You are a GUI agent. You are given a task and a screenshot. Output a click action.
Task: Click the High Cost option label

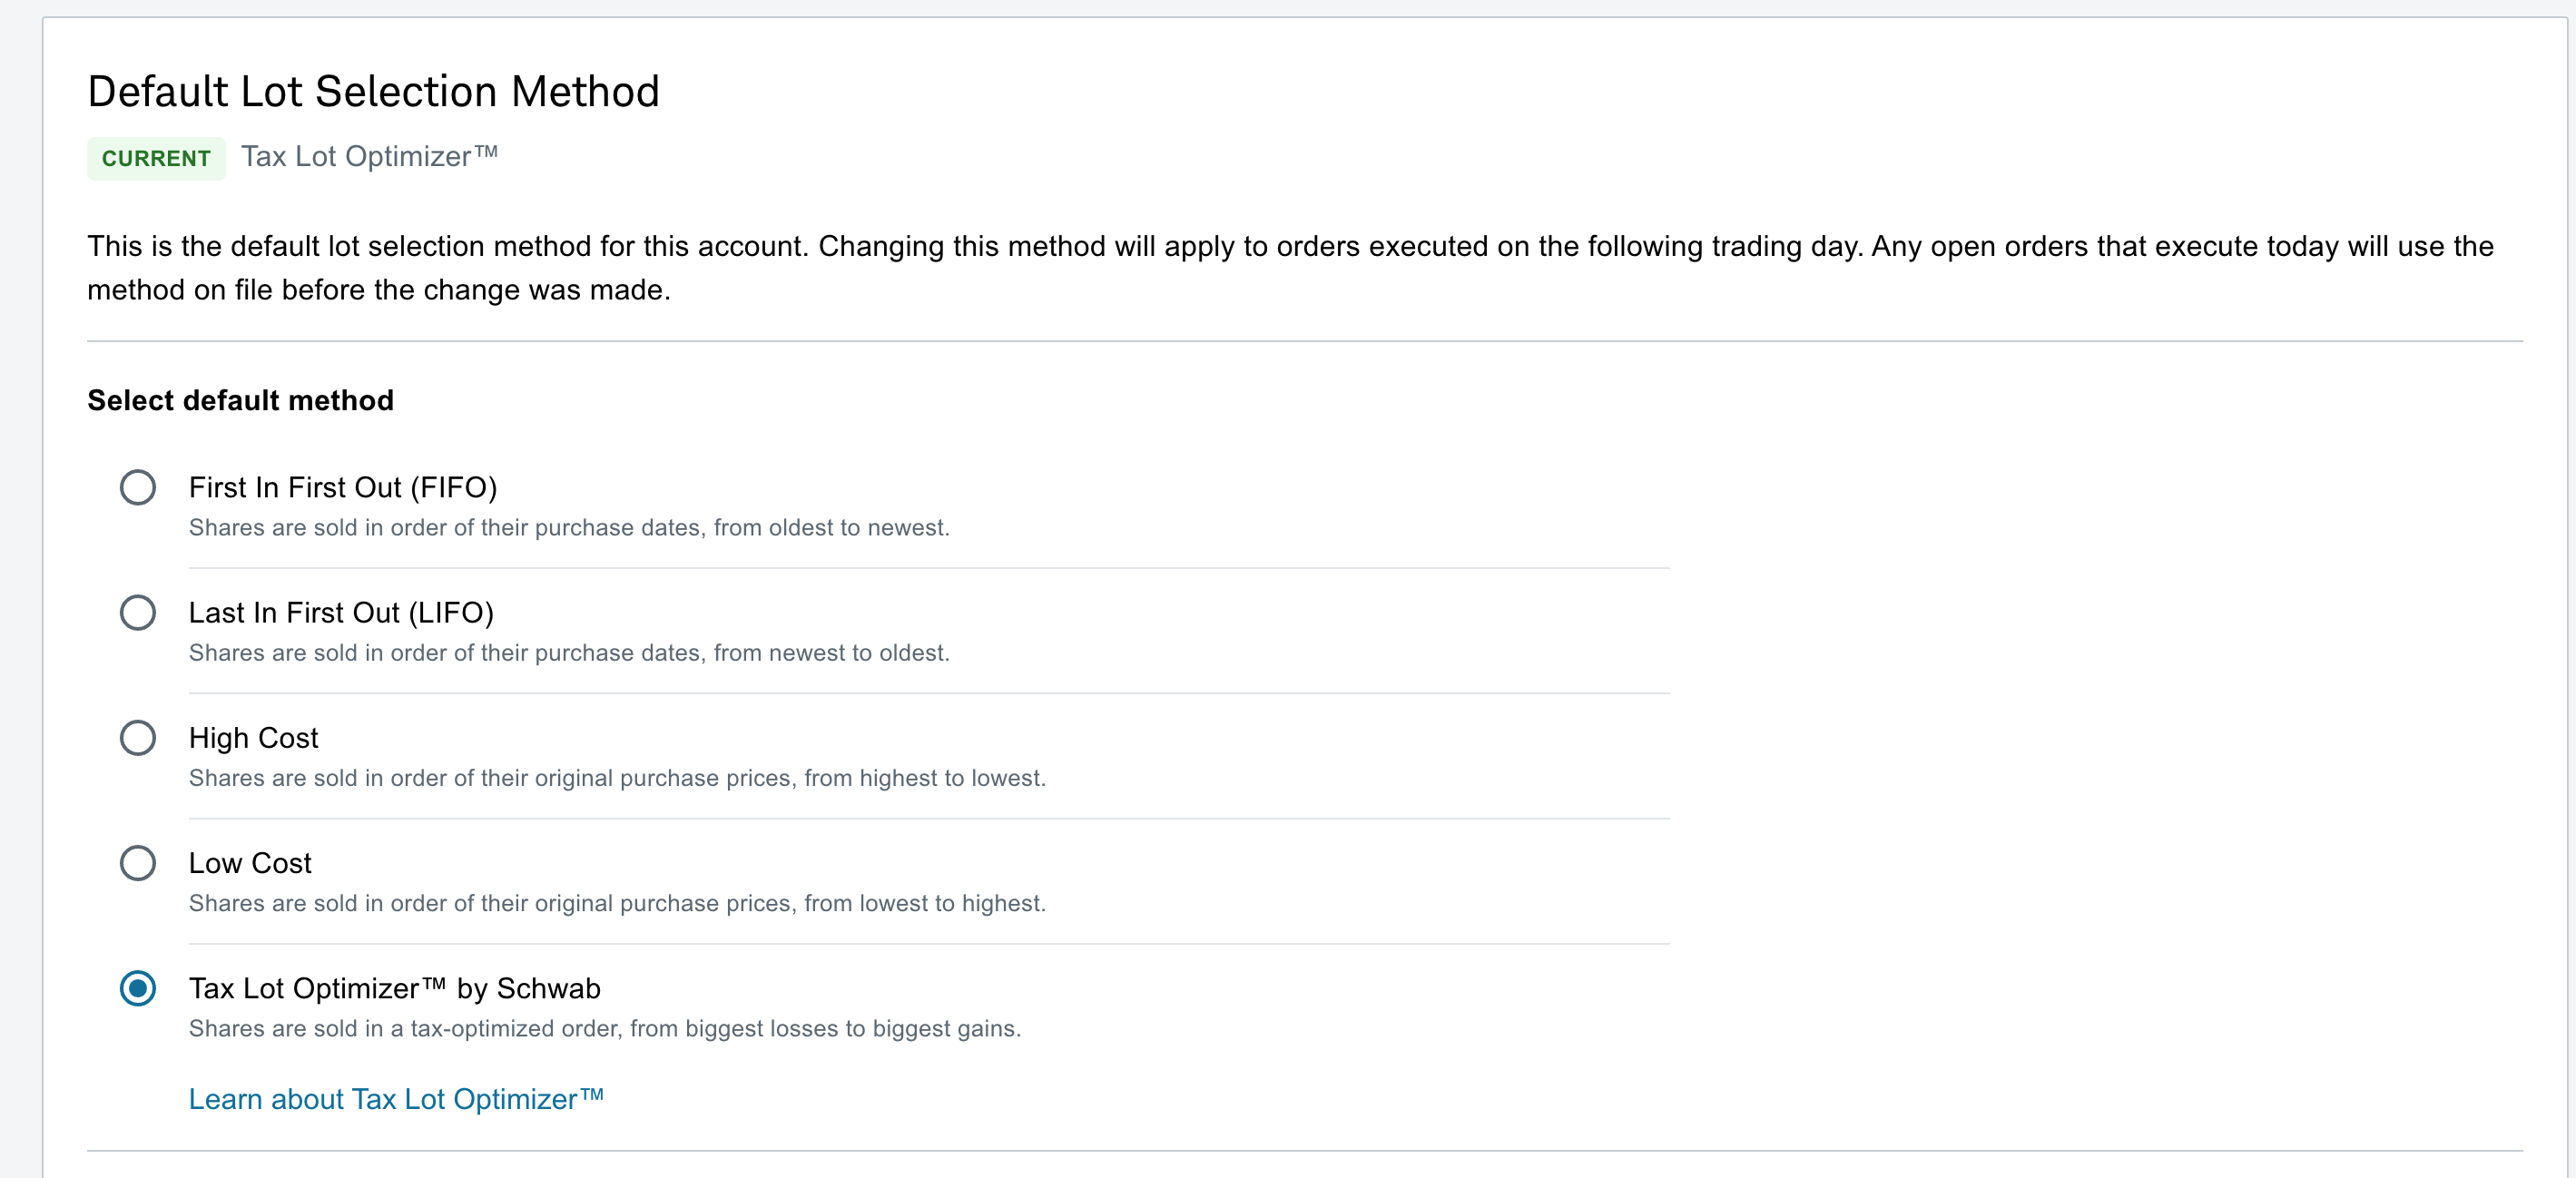[x=253, y=738]
